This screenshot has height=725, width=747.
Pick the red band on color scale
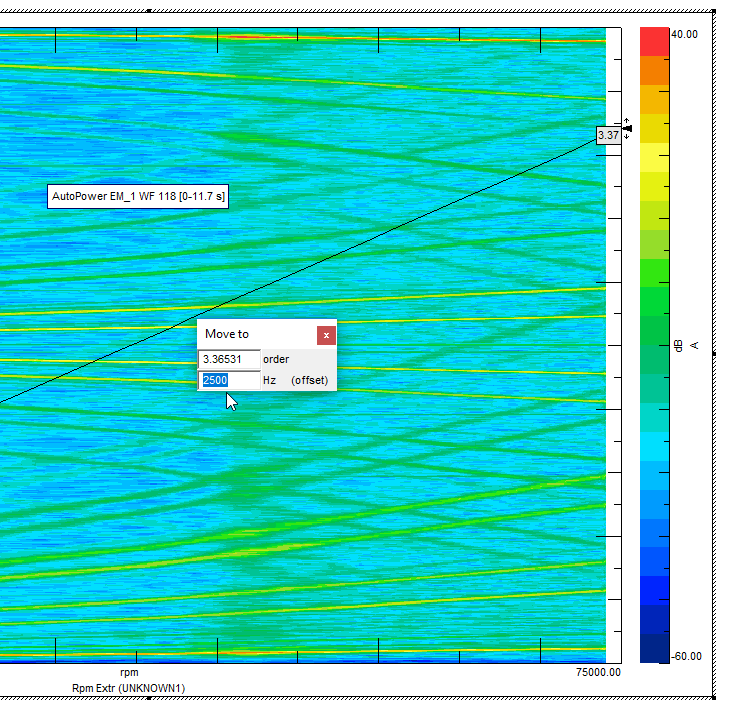pyautogui.click(x=655, y=42)
